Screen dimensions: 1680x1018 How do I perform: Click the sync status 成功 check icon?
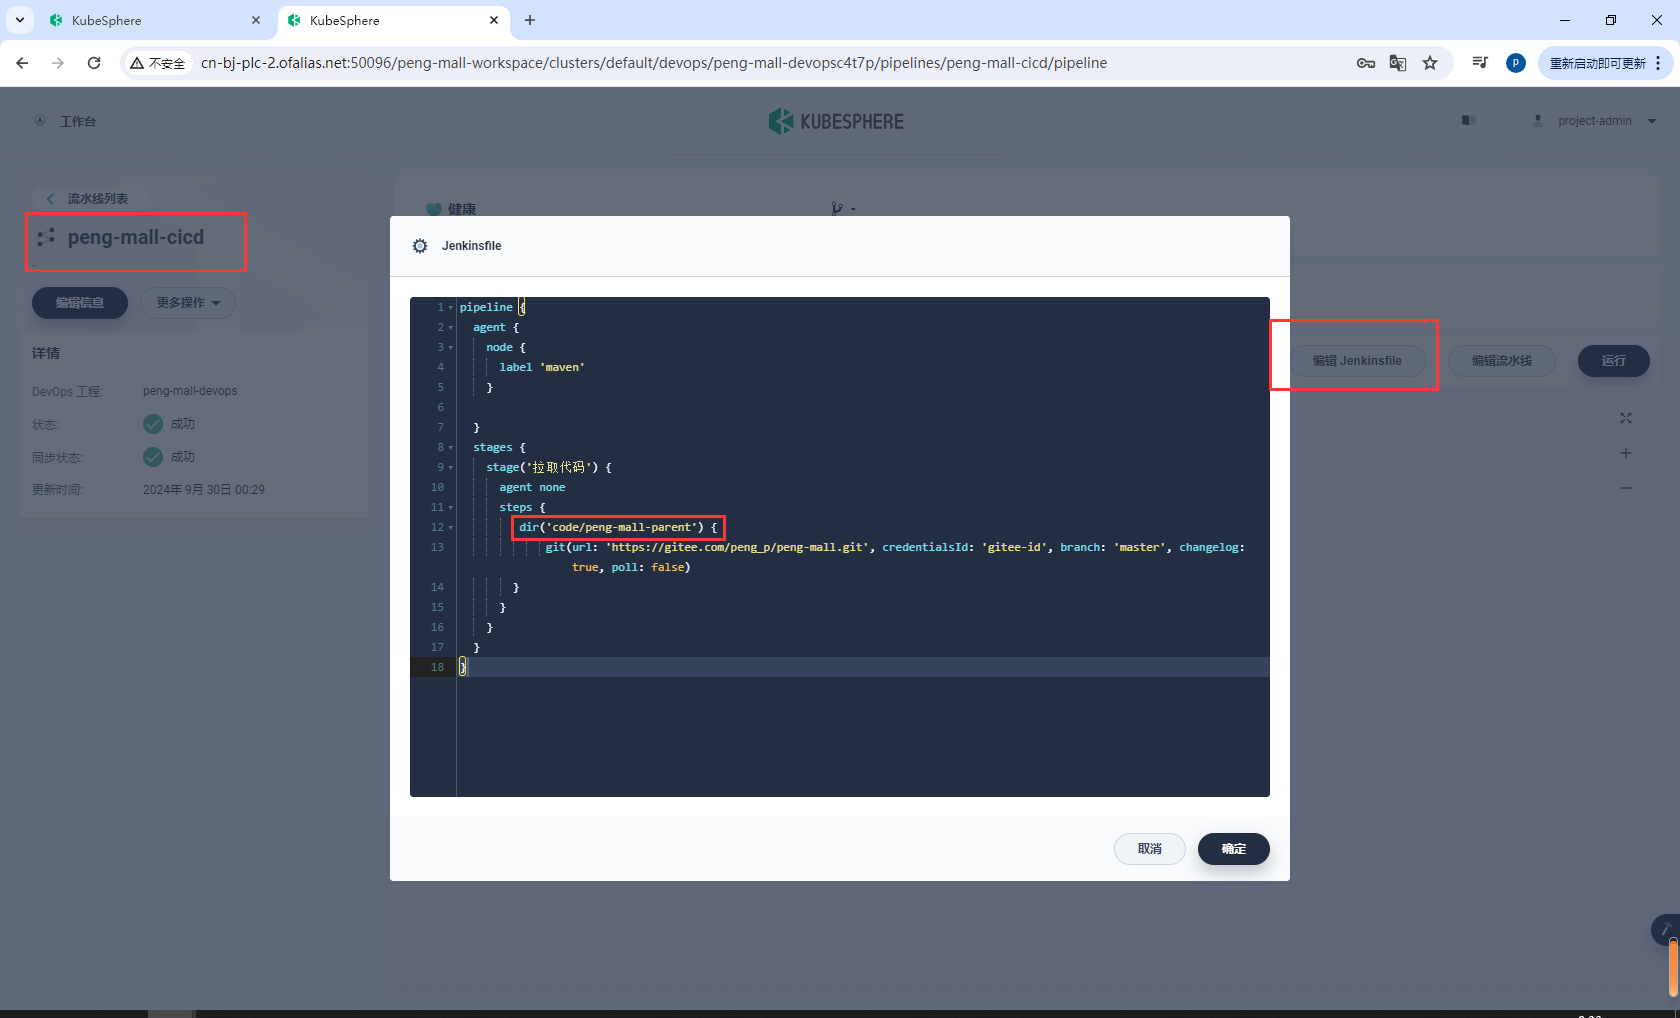click(x=153, y=457)
